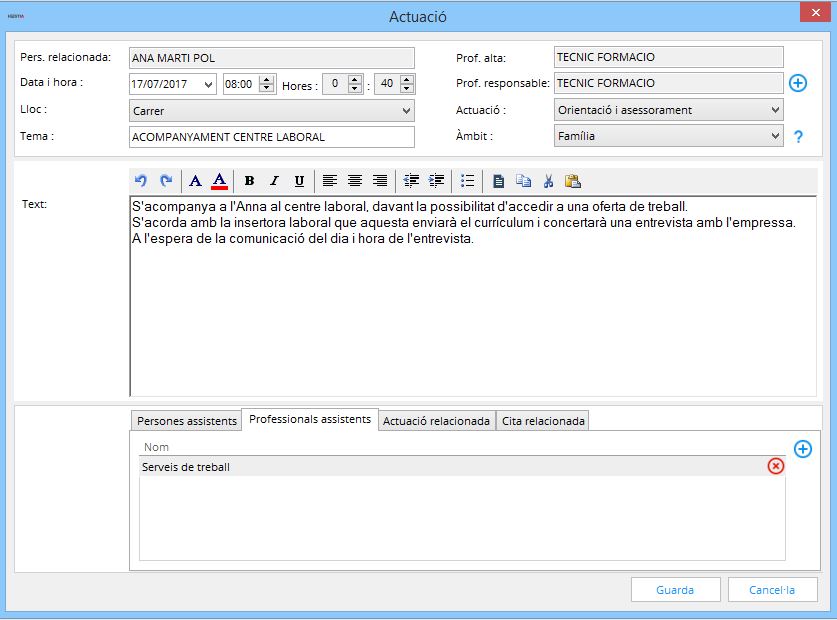Image resolution: width=837 pixels, height=620 pixels.
Task: Pick the red font color button
Action: [x=220, y=181]
